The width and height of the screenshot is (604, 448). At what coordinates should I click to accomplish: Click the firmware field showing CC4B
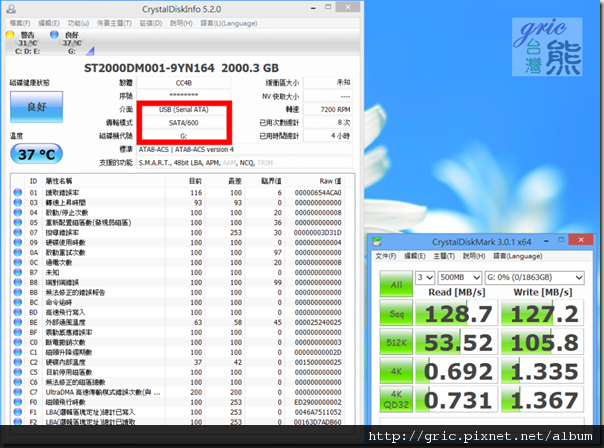click(184, 83)
